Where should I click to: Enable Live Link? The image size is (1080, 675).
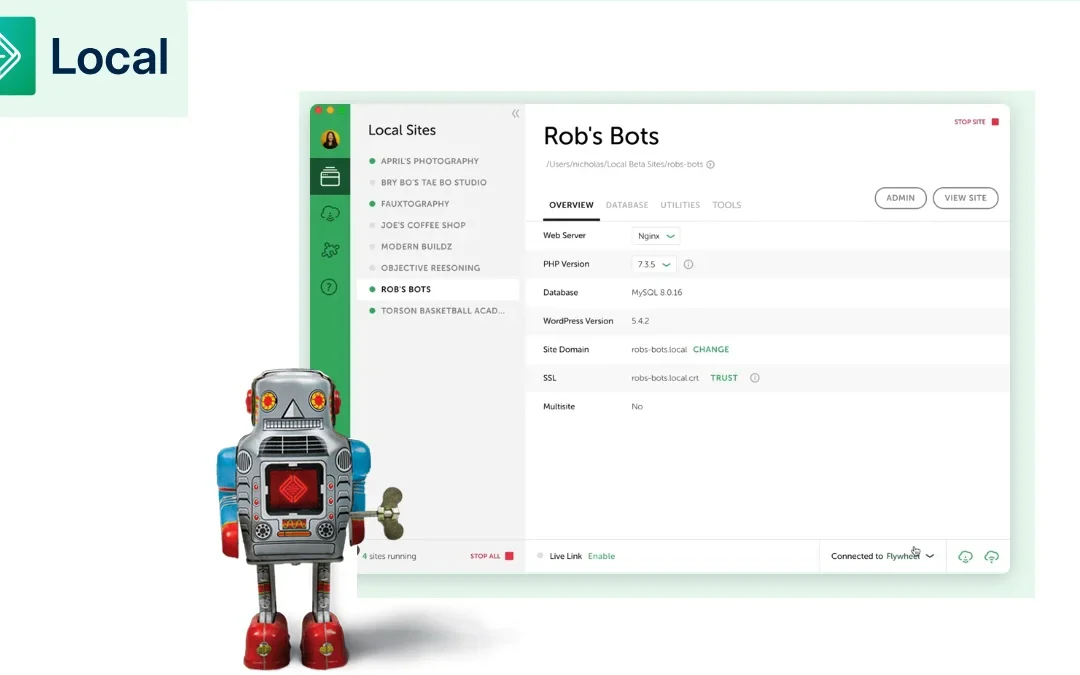[601, 556]
